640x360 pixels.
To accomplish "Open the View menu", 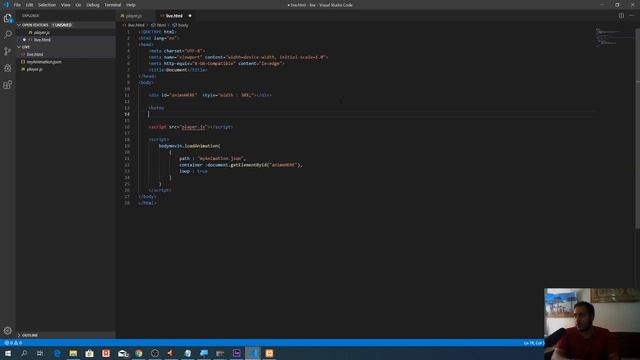I will (66, 5).
